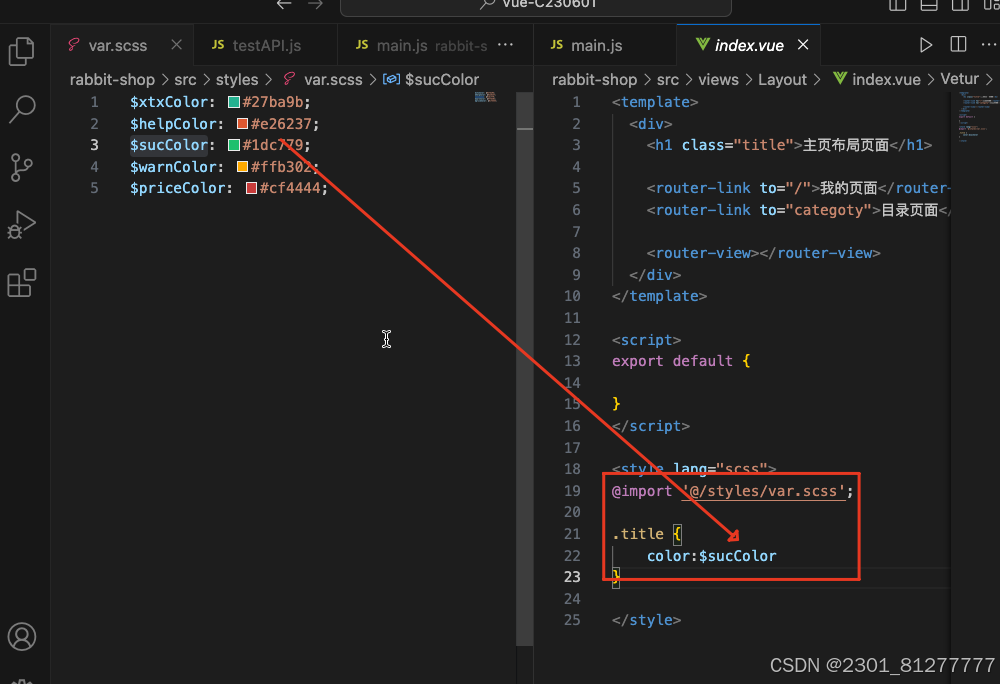Click rabbit-shop in left breadcrumb

[112, 80]
